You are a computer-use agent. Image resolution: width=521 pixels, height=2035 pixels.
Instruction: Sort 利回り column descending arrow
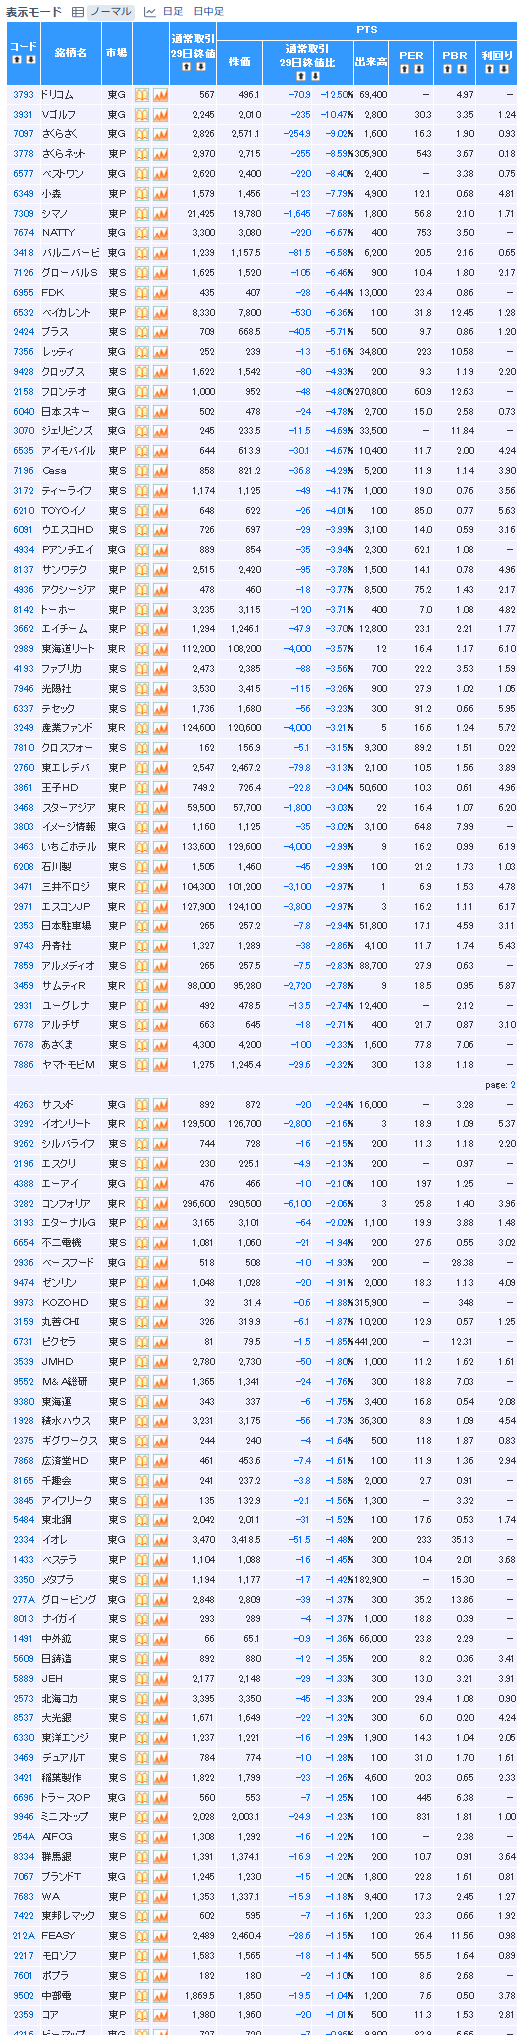(x=505, y=69)
